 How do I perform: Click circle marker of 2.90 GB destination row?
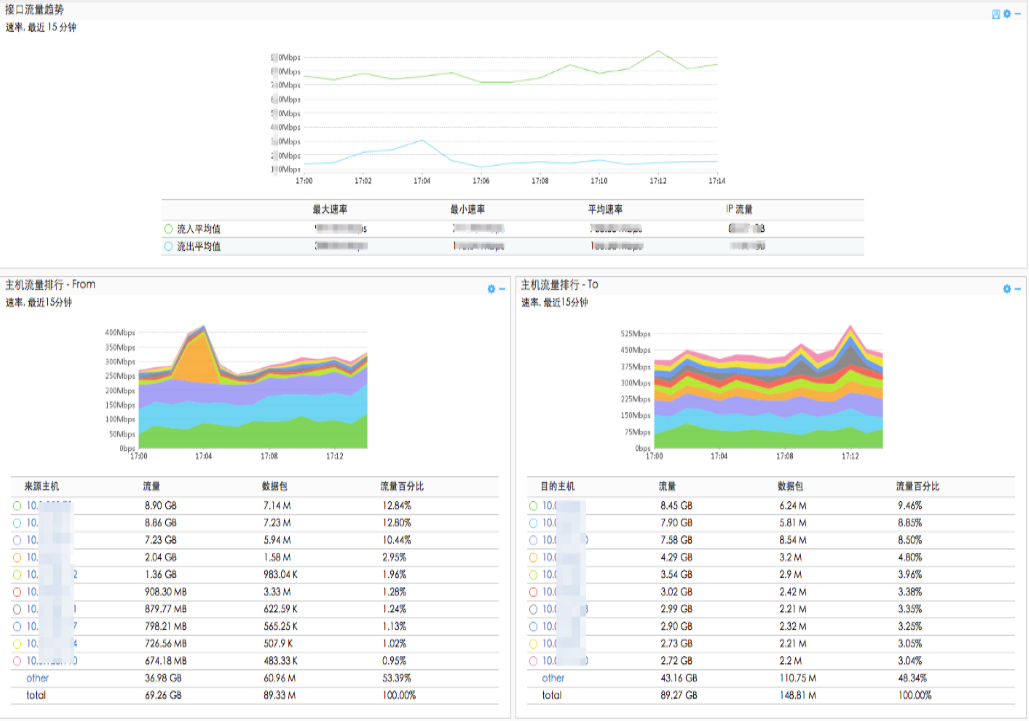[x=533, y=627]
